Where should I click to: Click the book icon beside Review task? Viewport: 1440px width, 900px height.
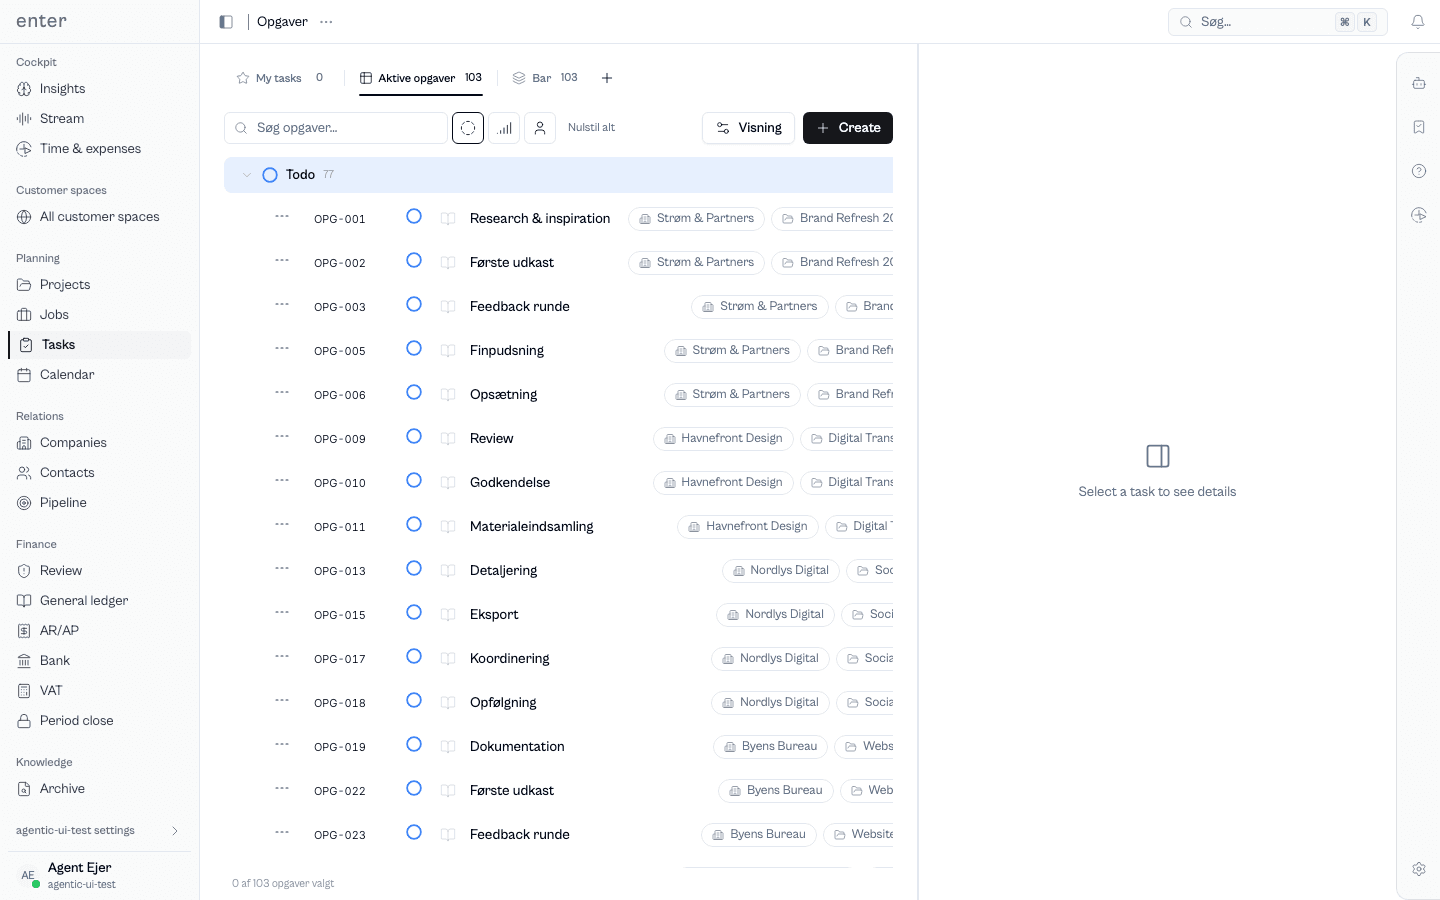(x=448, y=438)
